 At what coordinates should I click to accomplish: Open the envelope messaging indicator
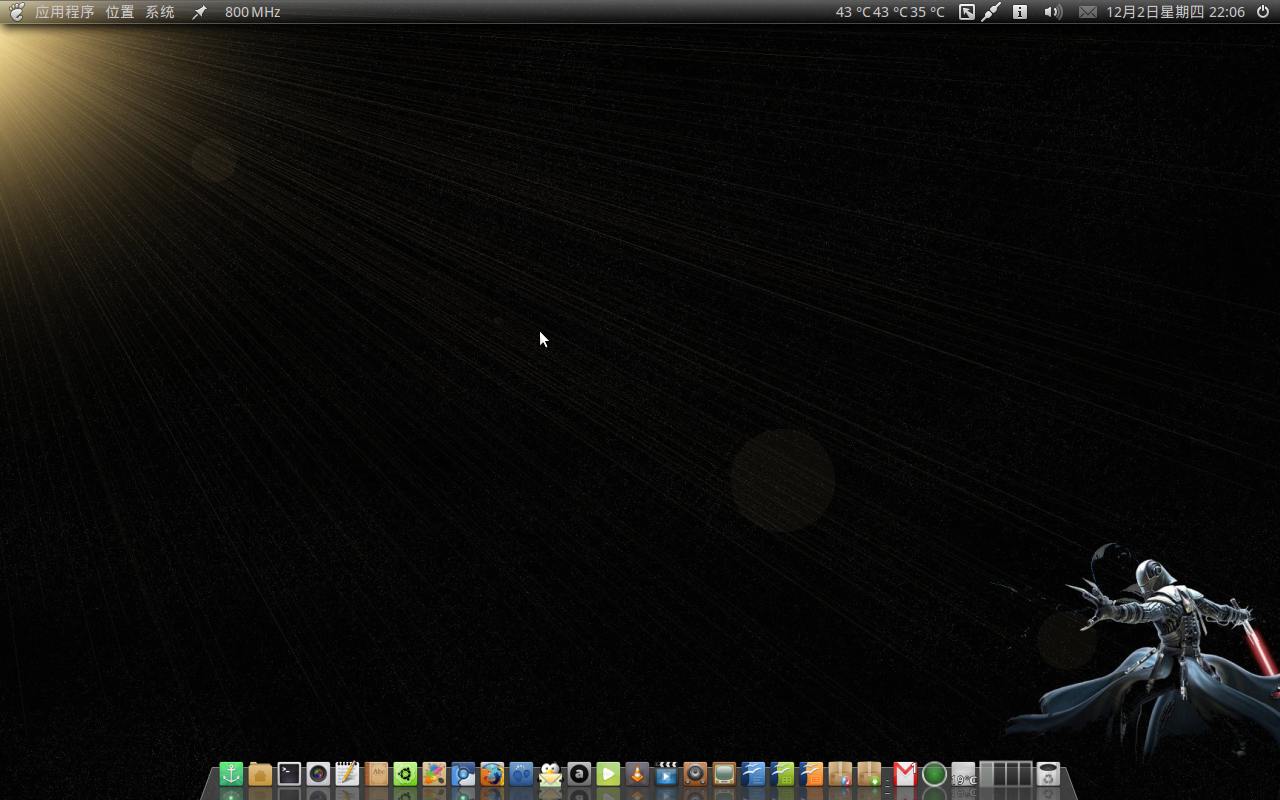coord(1088,12)
